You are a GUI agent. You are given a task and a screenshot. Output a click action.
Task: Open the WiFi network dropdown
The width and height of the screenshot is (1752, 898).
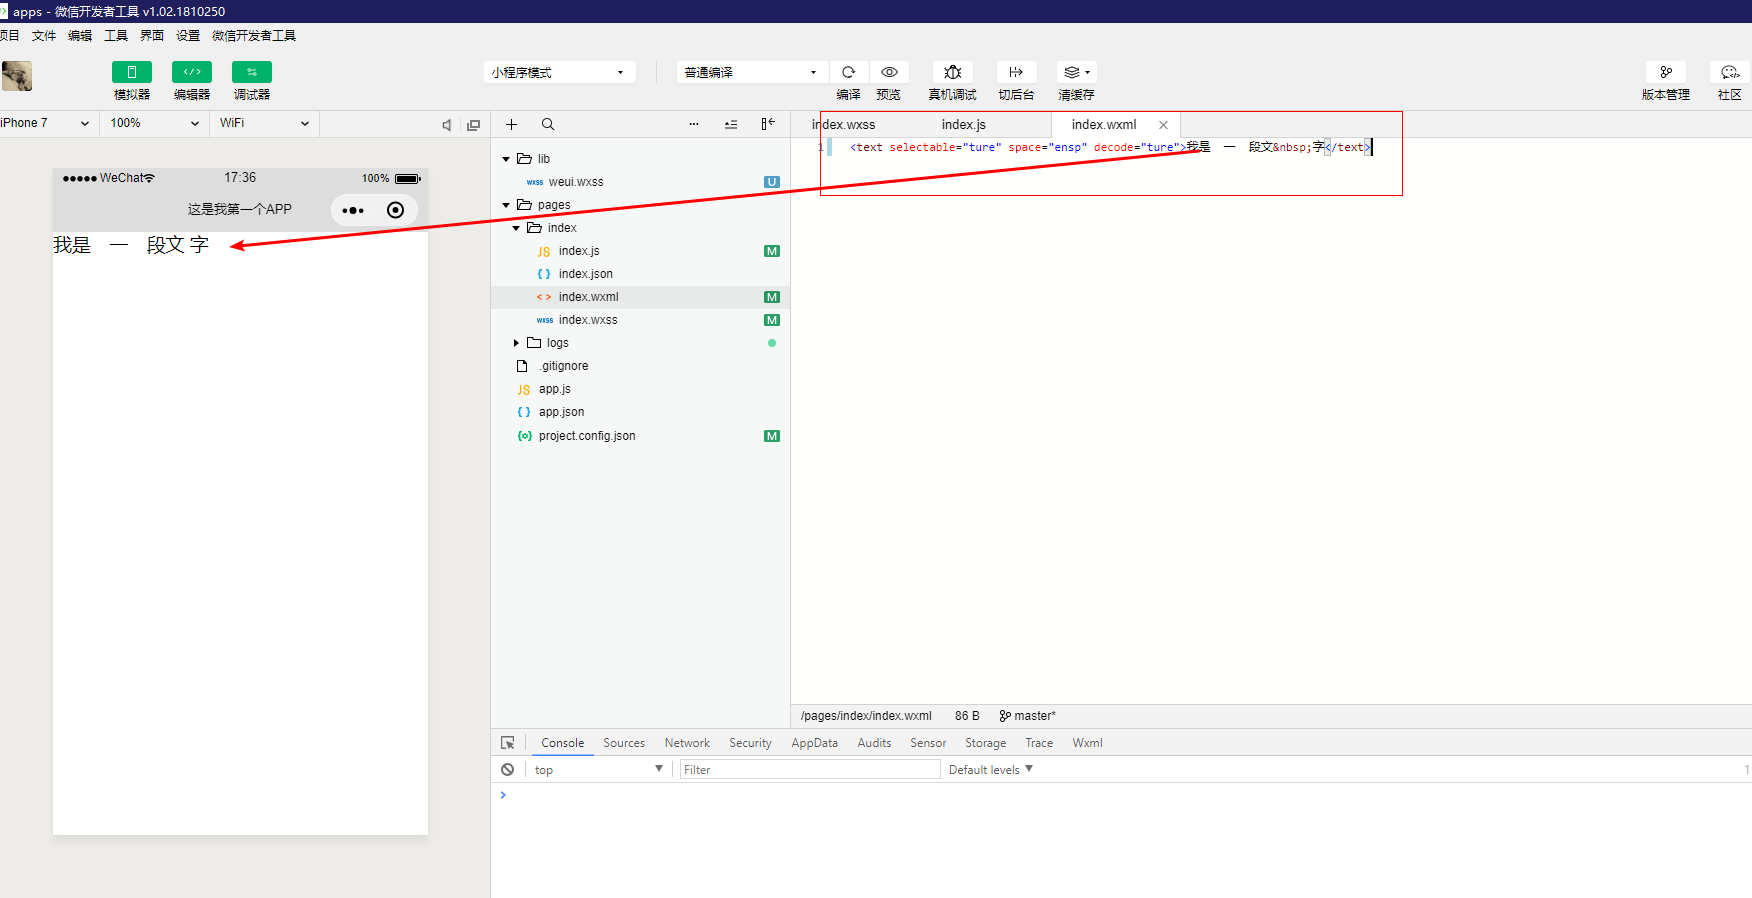[x=264, y=123]
